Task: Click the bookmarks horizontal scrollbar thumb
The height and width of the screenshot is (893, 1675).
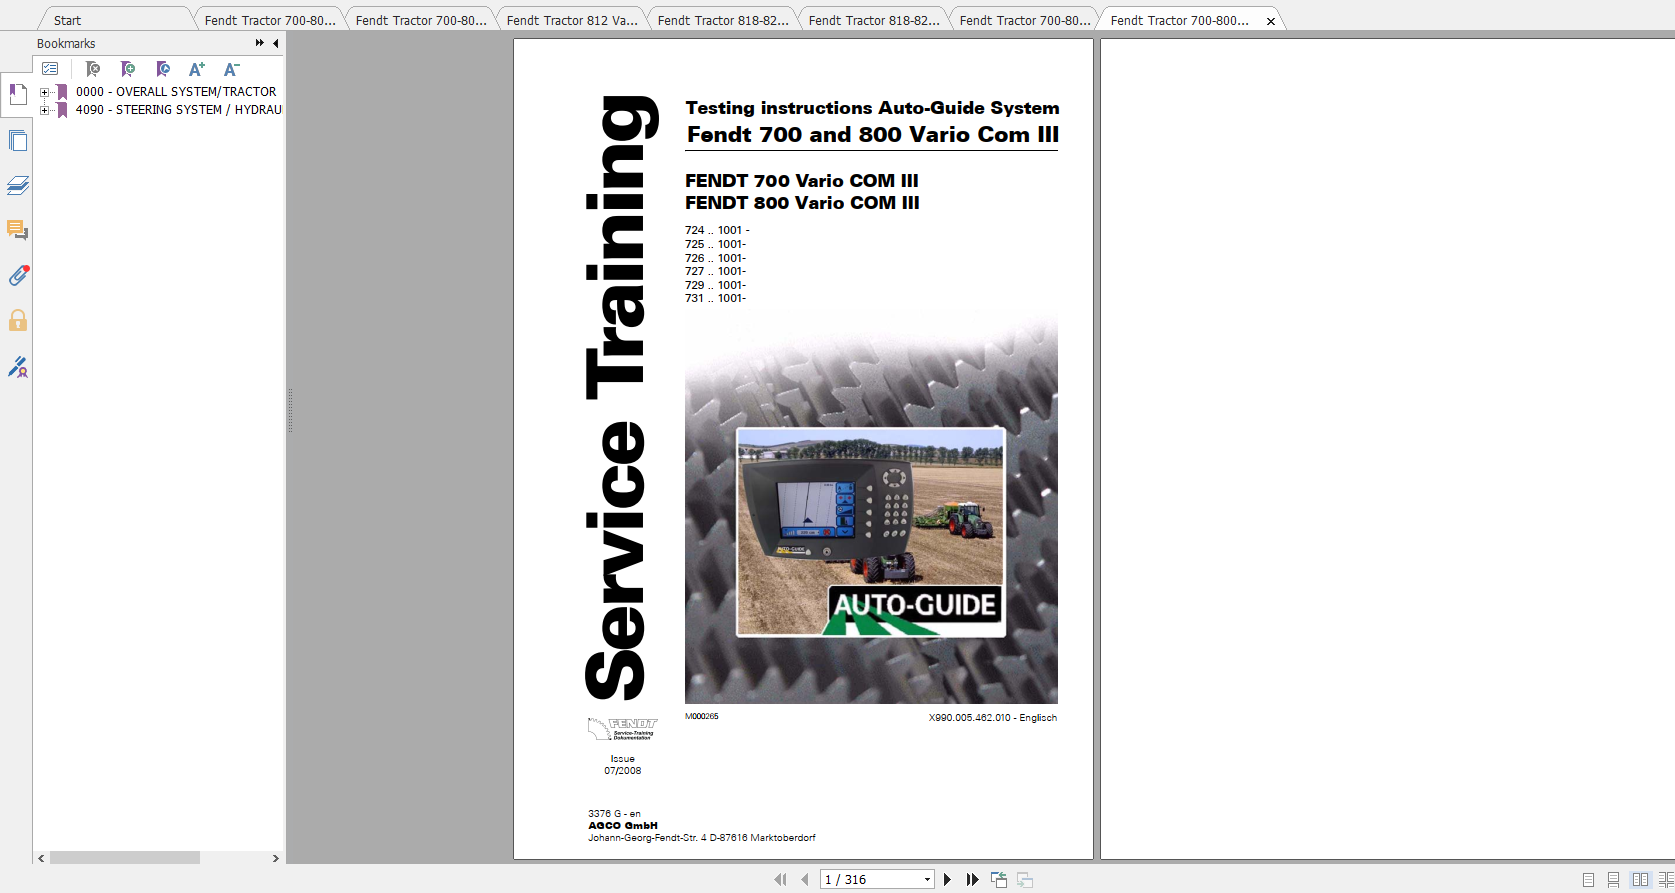Action: click(125, 858)
